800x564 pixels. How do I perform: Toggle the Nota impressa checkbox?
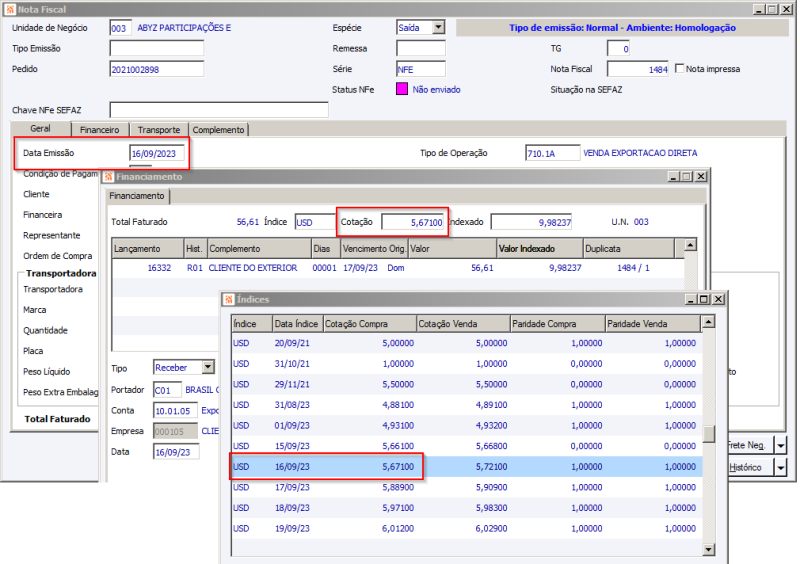click(x=681, y=69)
